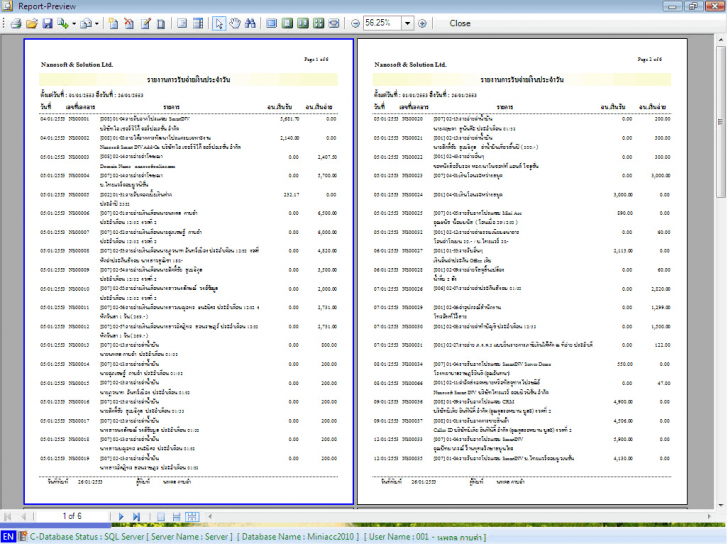Image resolution: width=728 pixels, height=546 pixels.
Task: Click the yellow report title banner on page 2
Action: 522,79
